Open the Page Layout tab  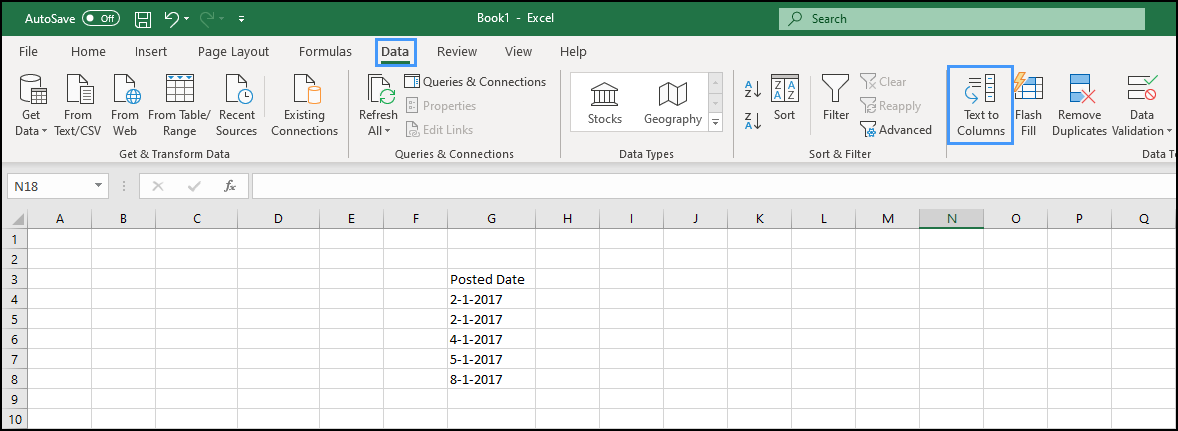tap(233, 52)
